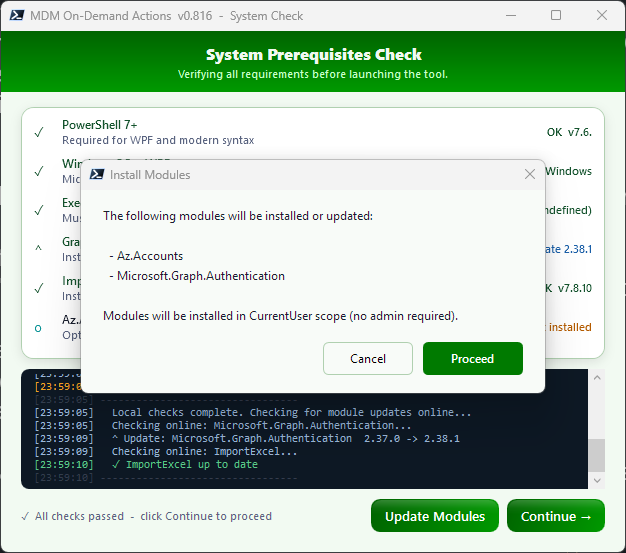Cancel the Install Modules dialog
This screenshot has height=553, width=626.
368,359
